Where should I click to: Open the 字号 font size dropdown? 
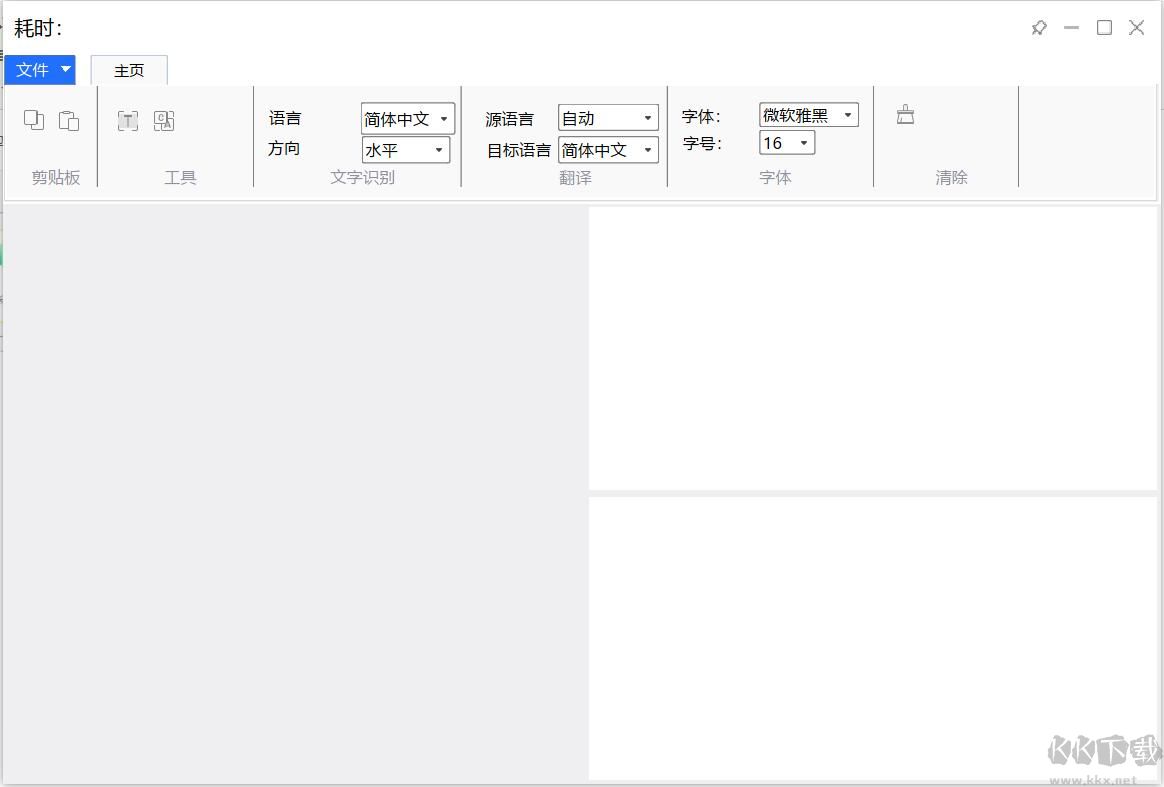(x=802, y=143)
